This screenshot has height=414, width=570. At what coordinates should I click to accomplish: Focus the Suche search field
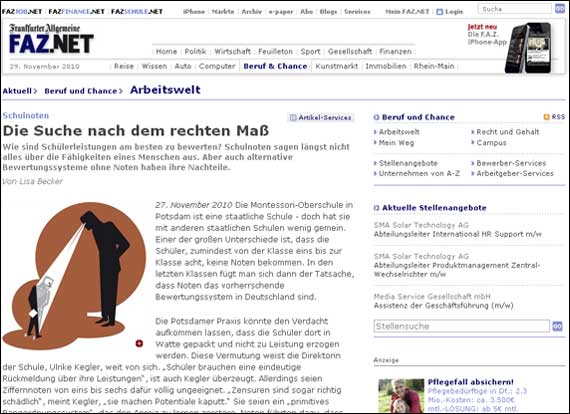(x=514, y=9)
